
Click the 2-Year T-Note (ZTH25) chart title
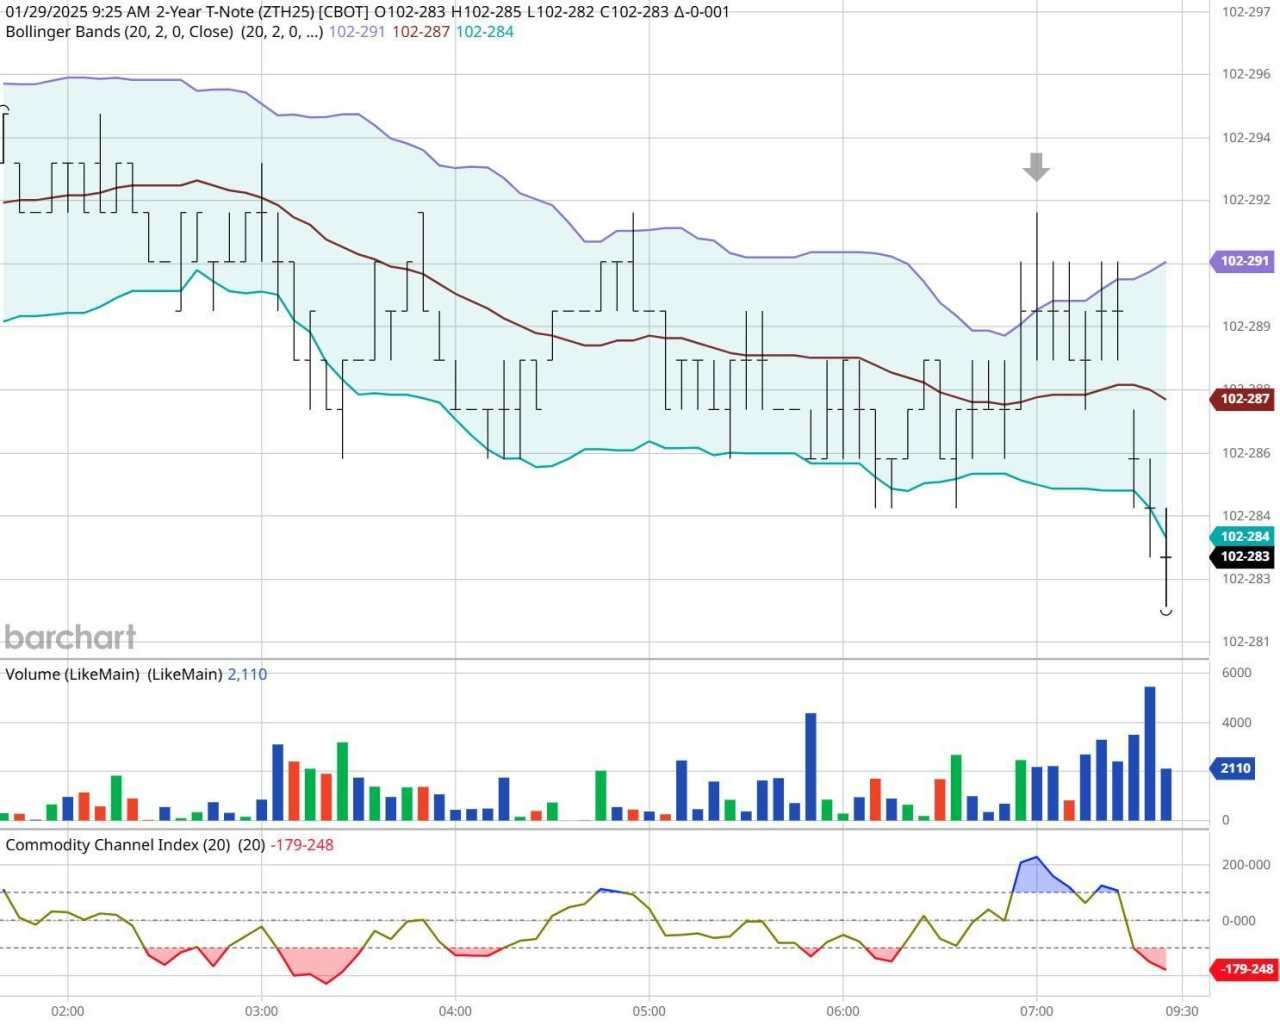235,12
